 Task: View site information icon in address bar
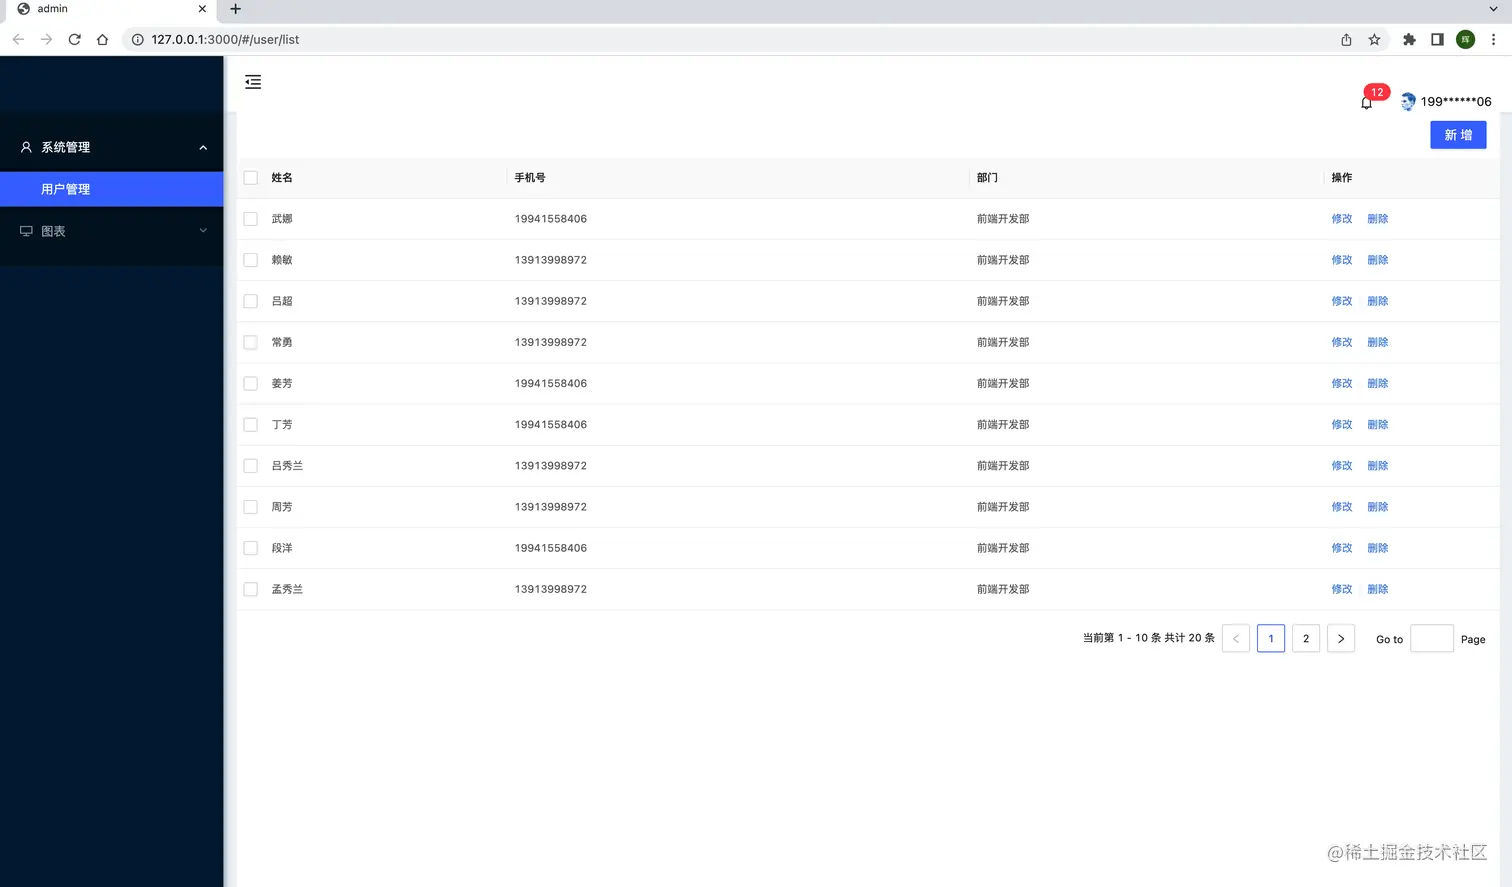point(138,39)
